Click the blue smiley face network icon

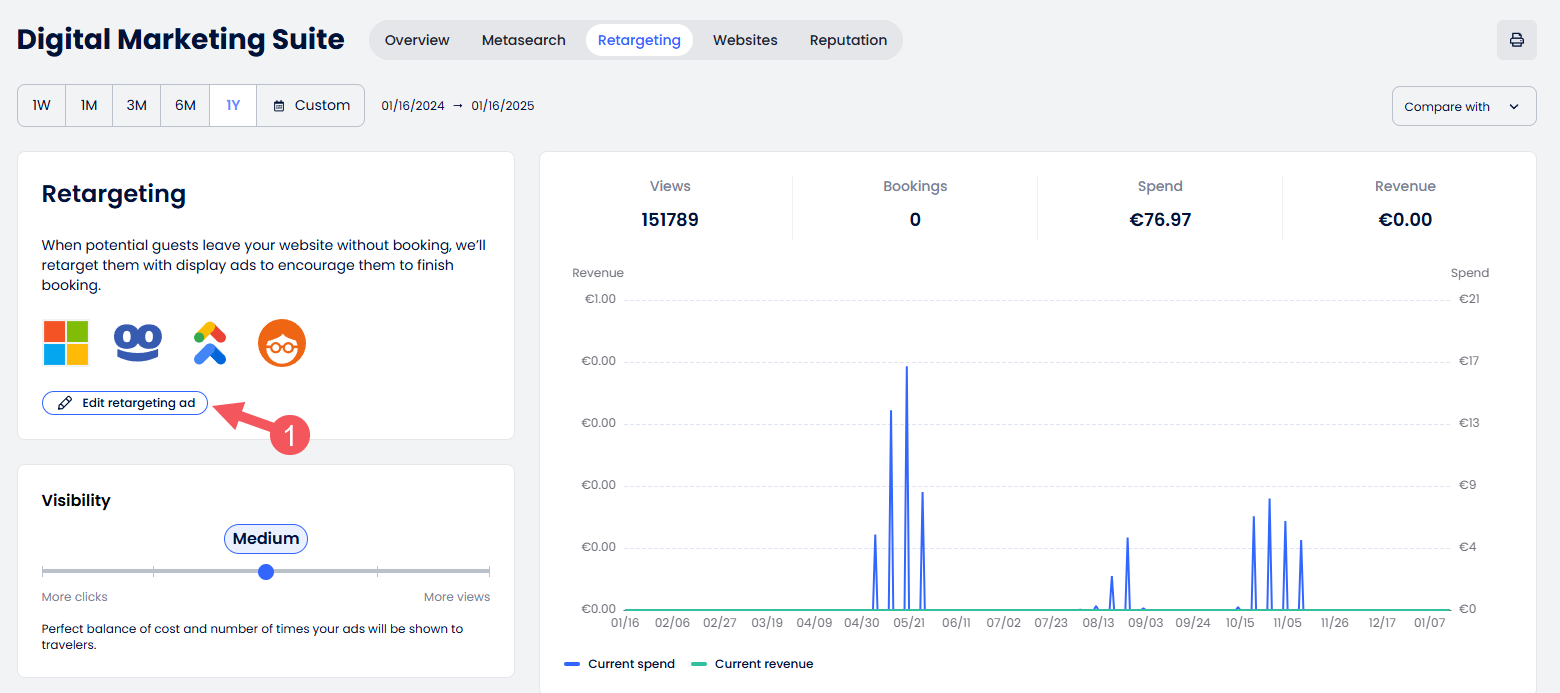click(x=138, y=343)
